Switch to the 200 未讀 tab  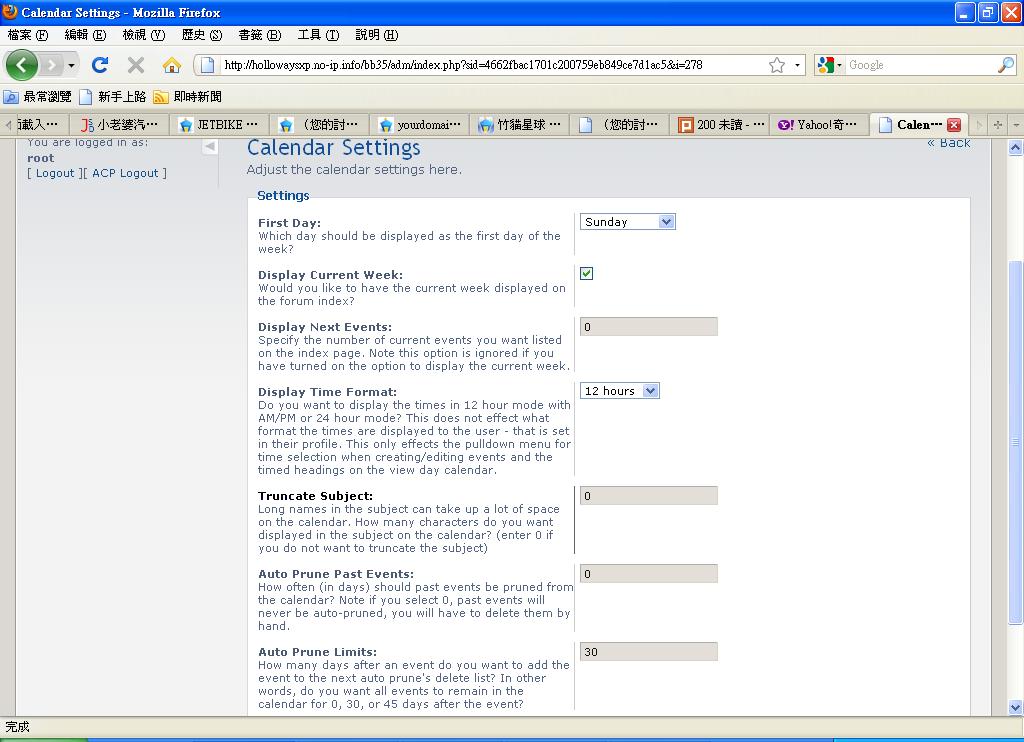coord(720,125)
